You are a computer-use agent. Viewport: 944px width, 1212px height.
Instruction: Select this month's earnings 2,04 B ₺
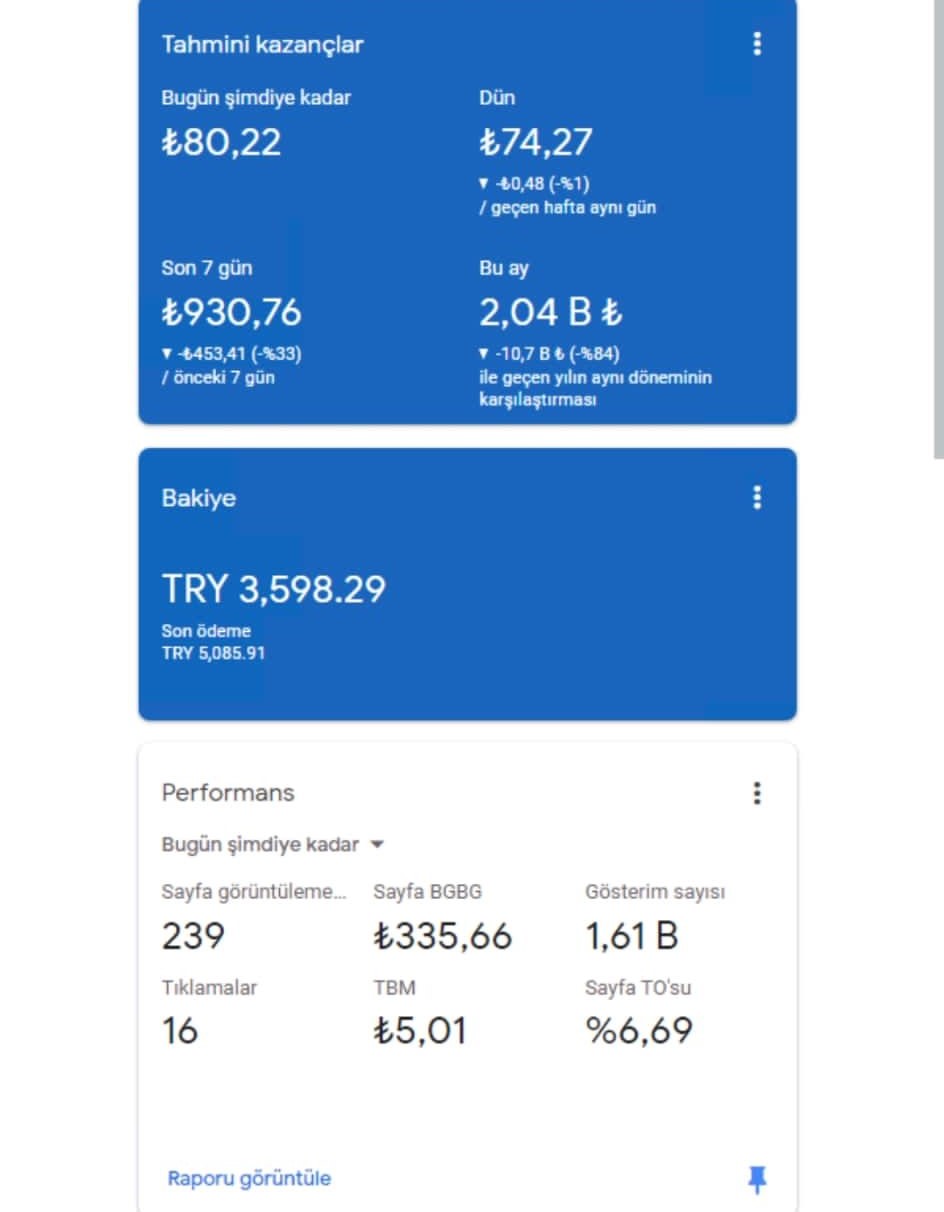click(x=551, y=313)
